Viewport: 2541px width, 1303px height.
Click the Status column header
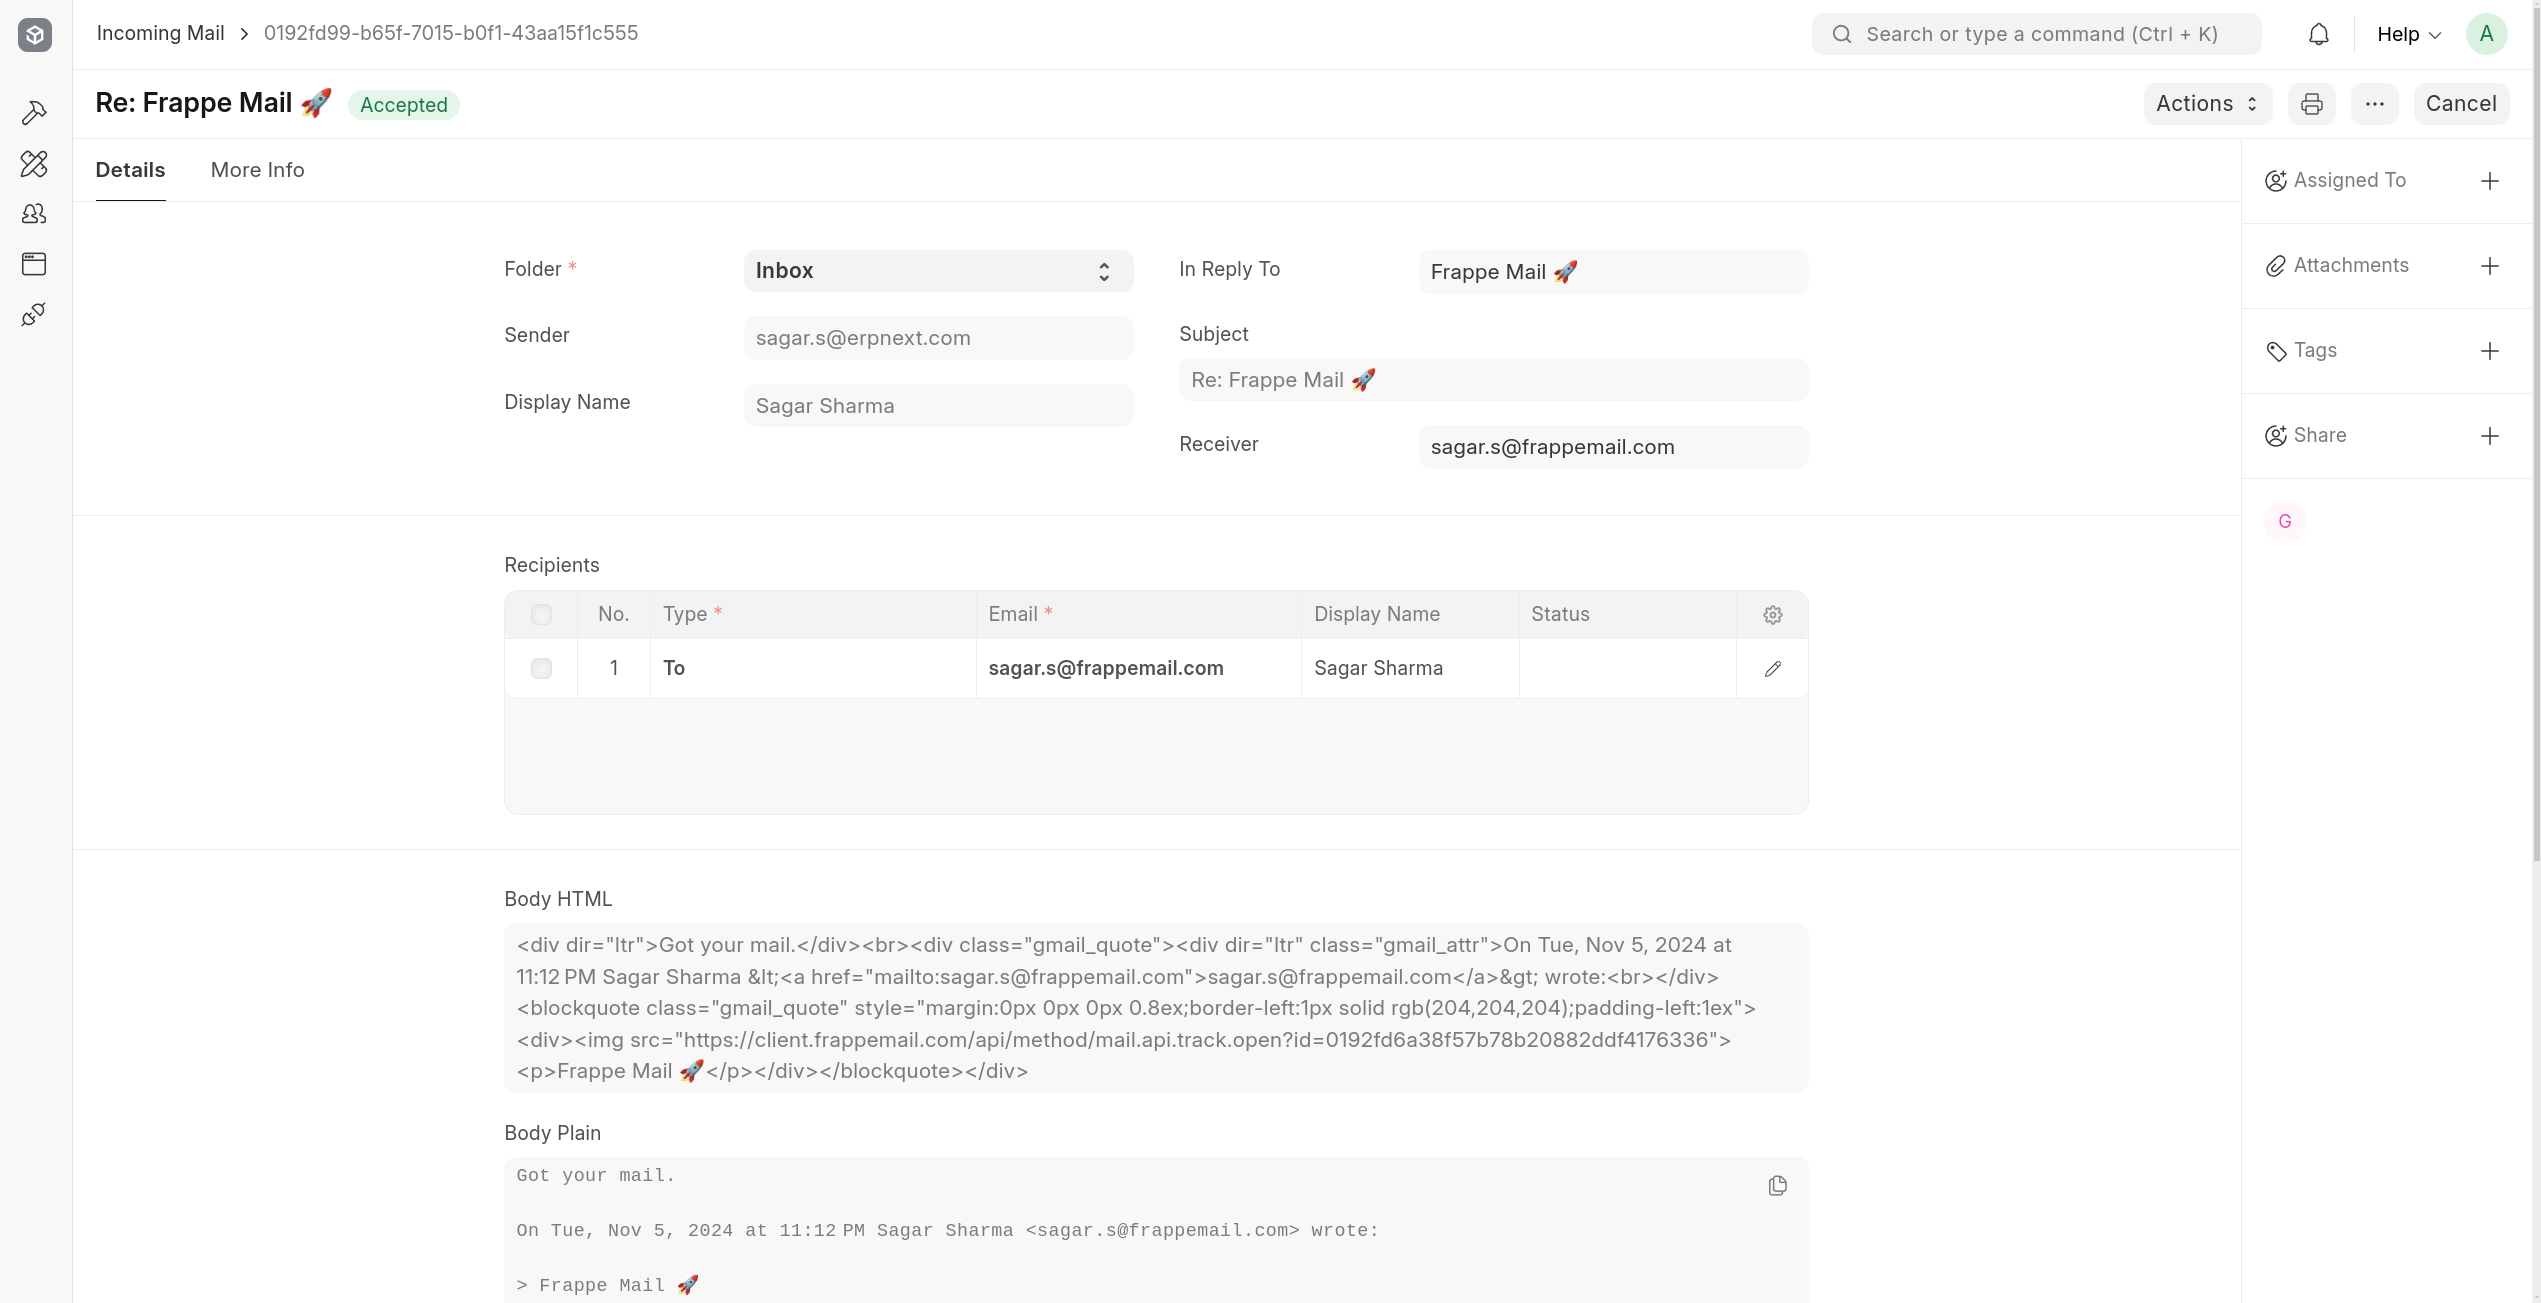[x=1627, y=615]
